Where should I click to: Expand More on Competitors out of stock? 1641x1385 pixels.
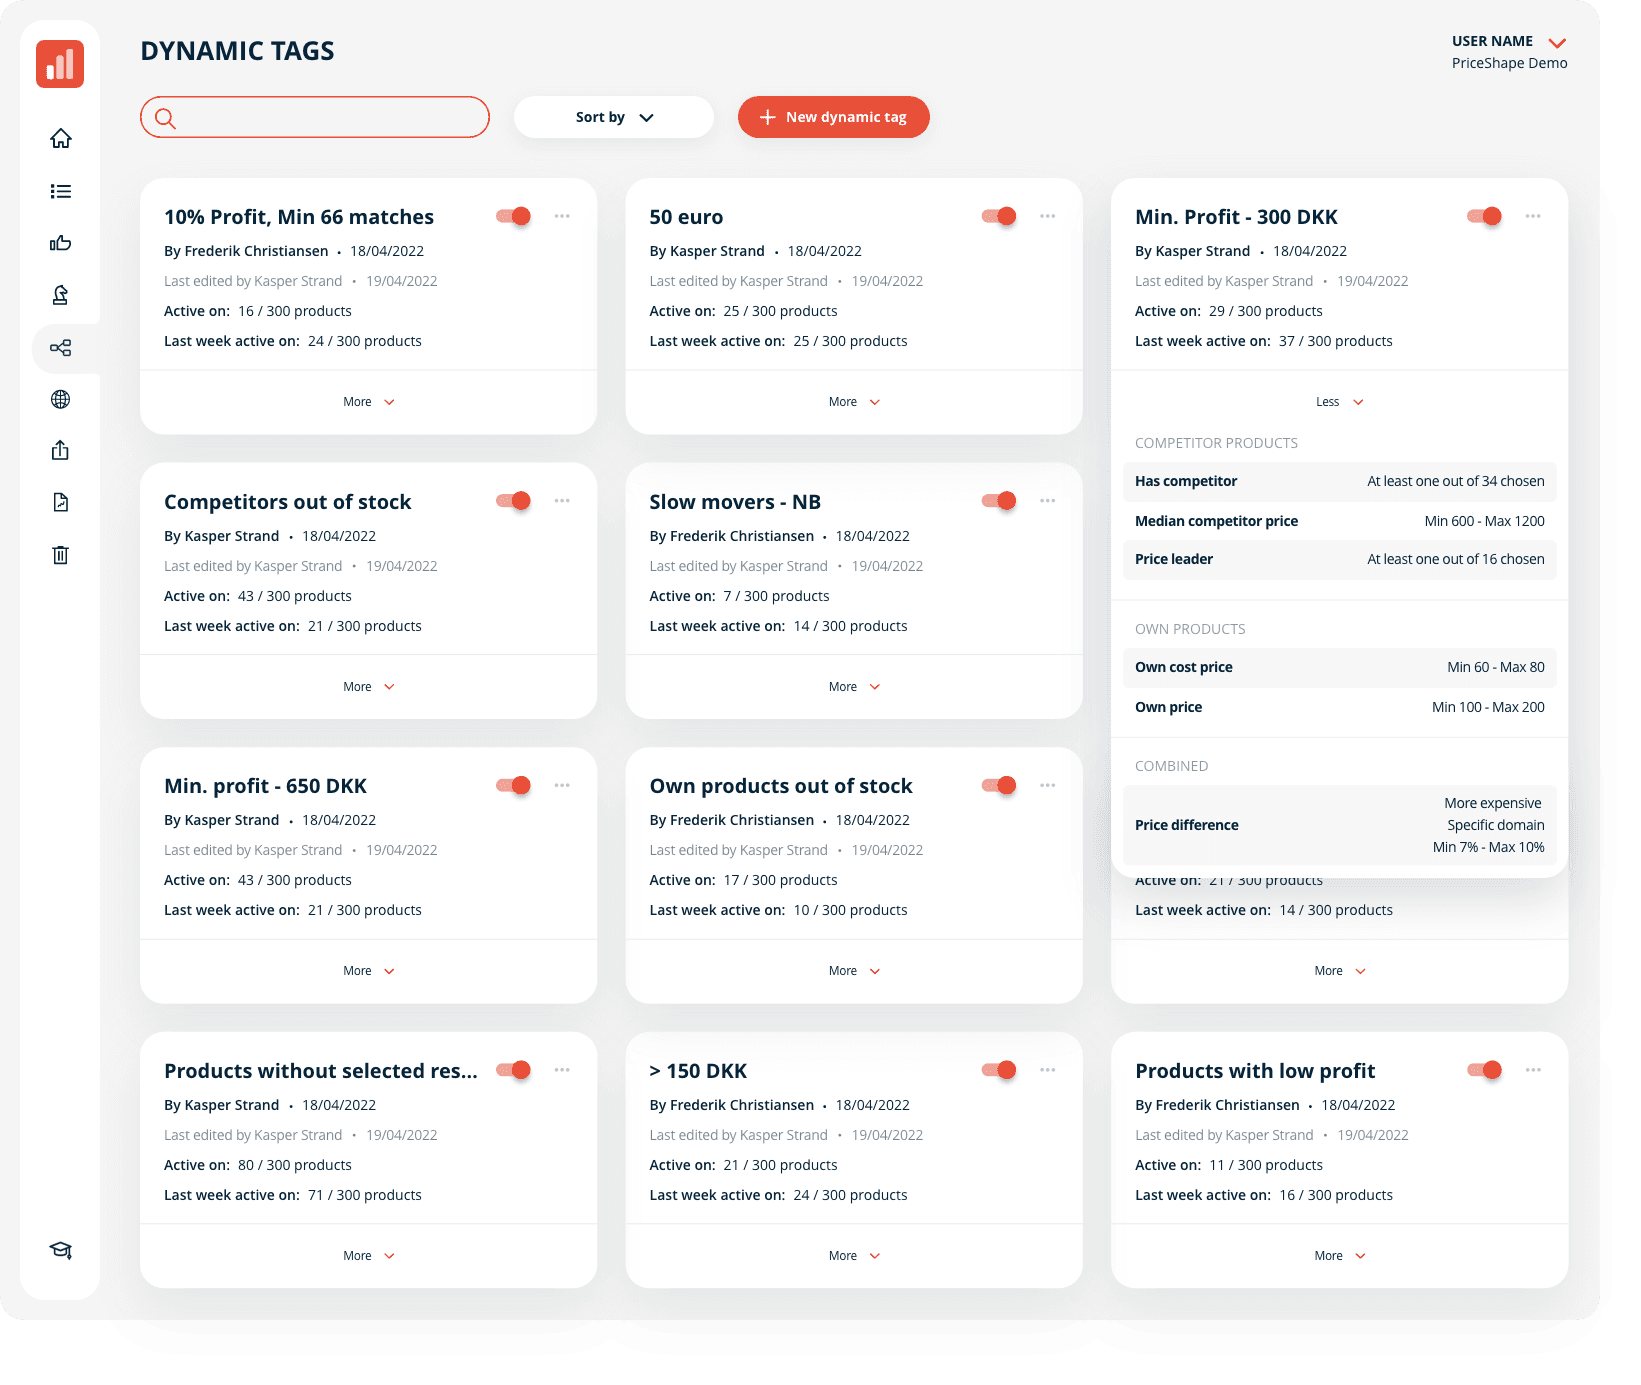369,687
